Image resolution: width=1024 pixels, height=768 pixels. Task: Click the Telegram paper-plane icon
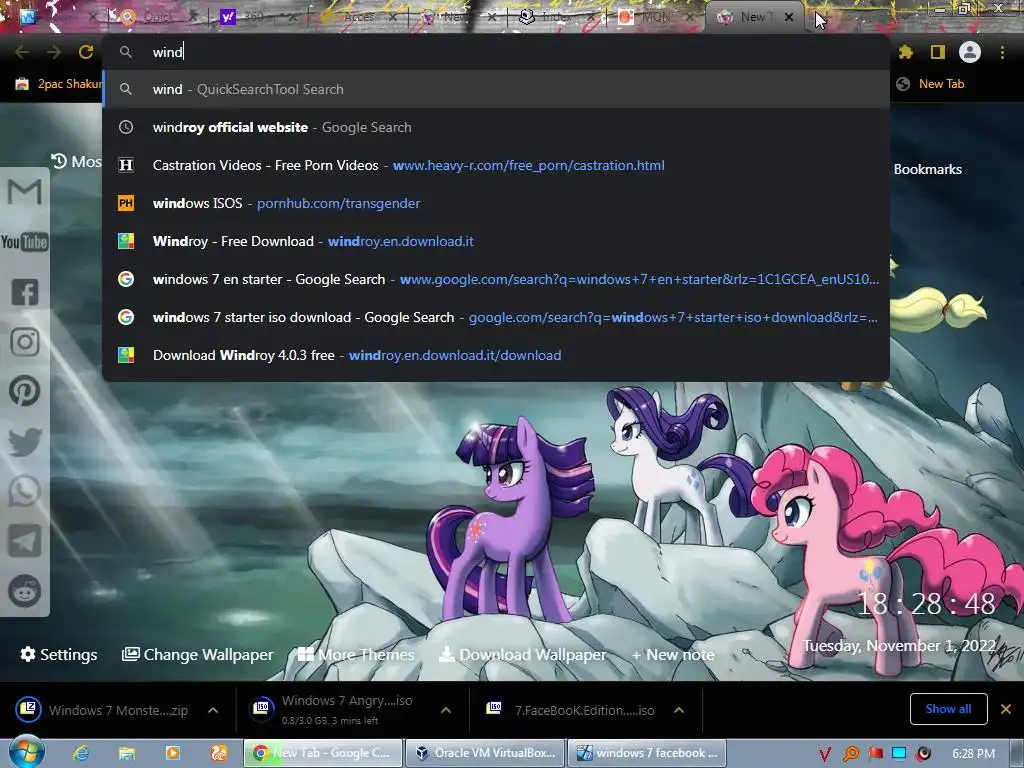[25, 541]
